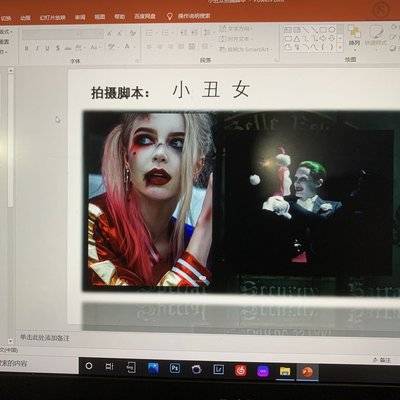Click the 单击此处添加备注 notes field
The height and width of the screenshot is (400, 400).
point(45,338)
